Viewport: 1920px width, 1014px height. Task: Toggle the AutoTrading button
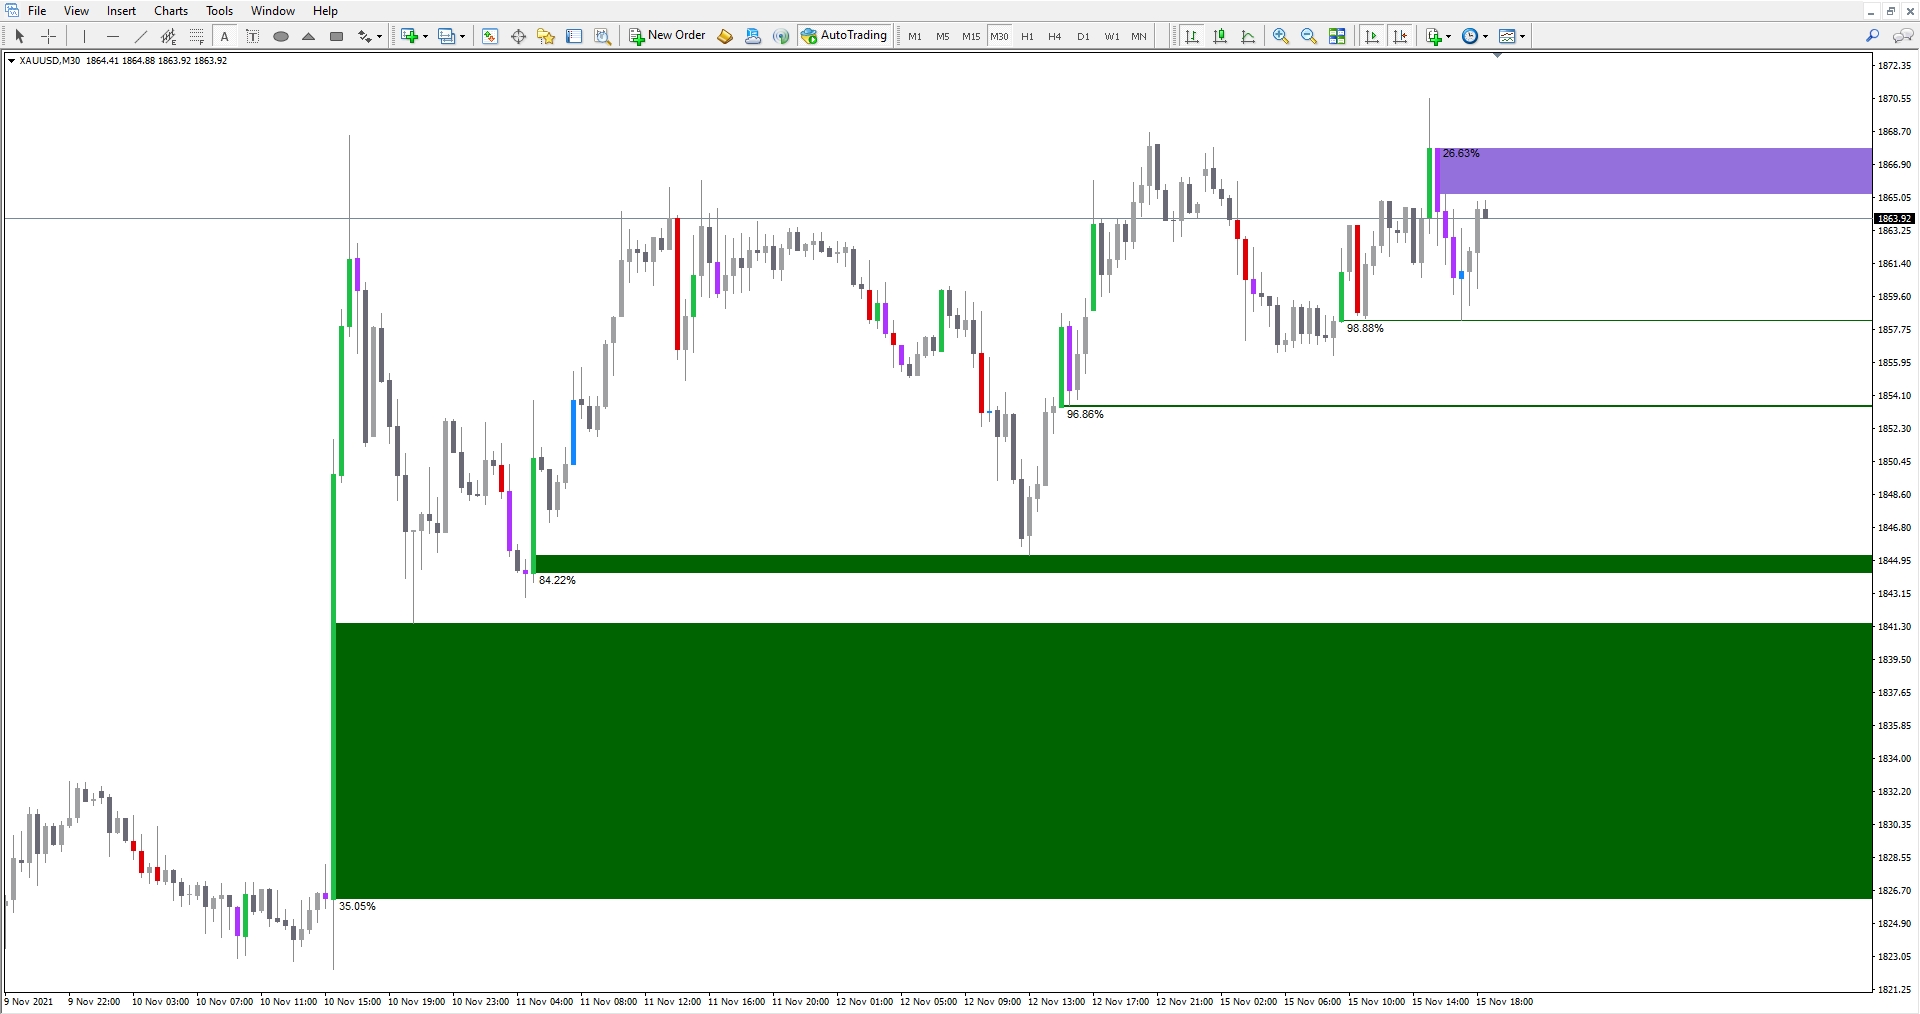845,36
